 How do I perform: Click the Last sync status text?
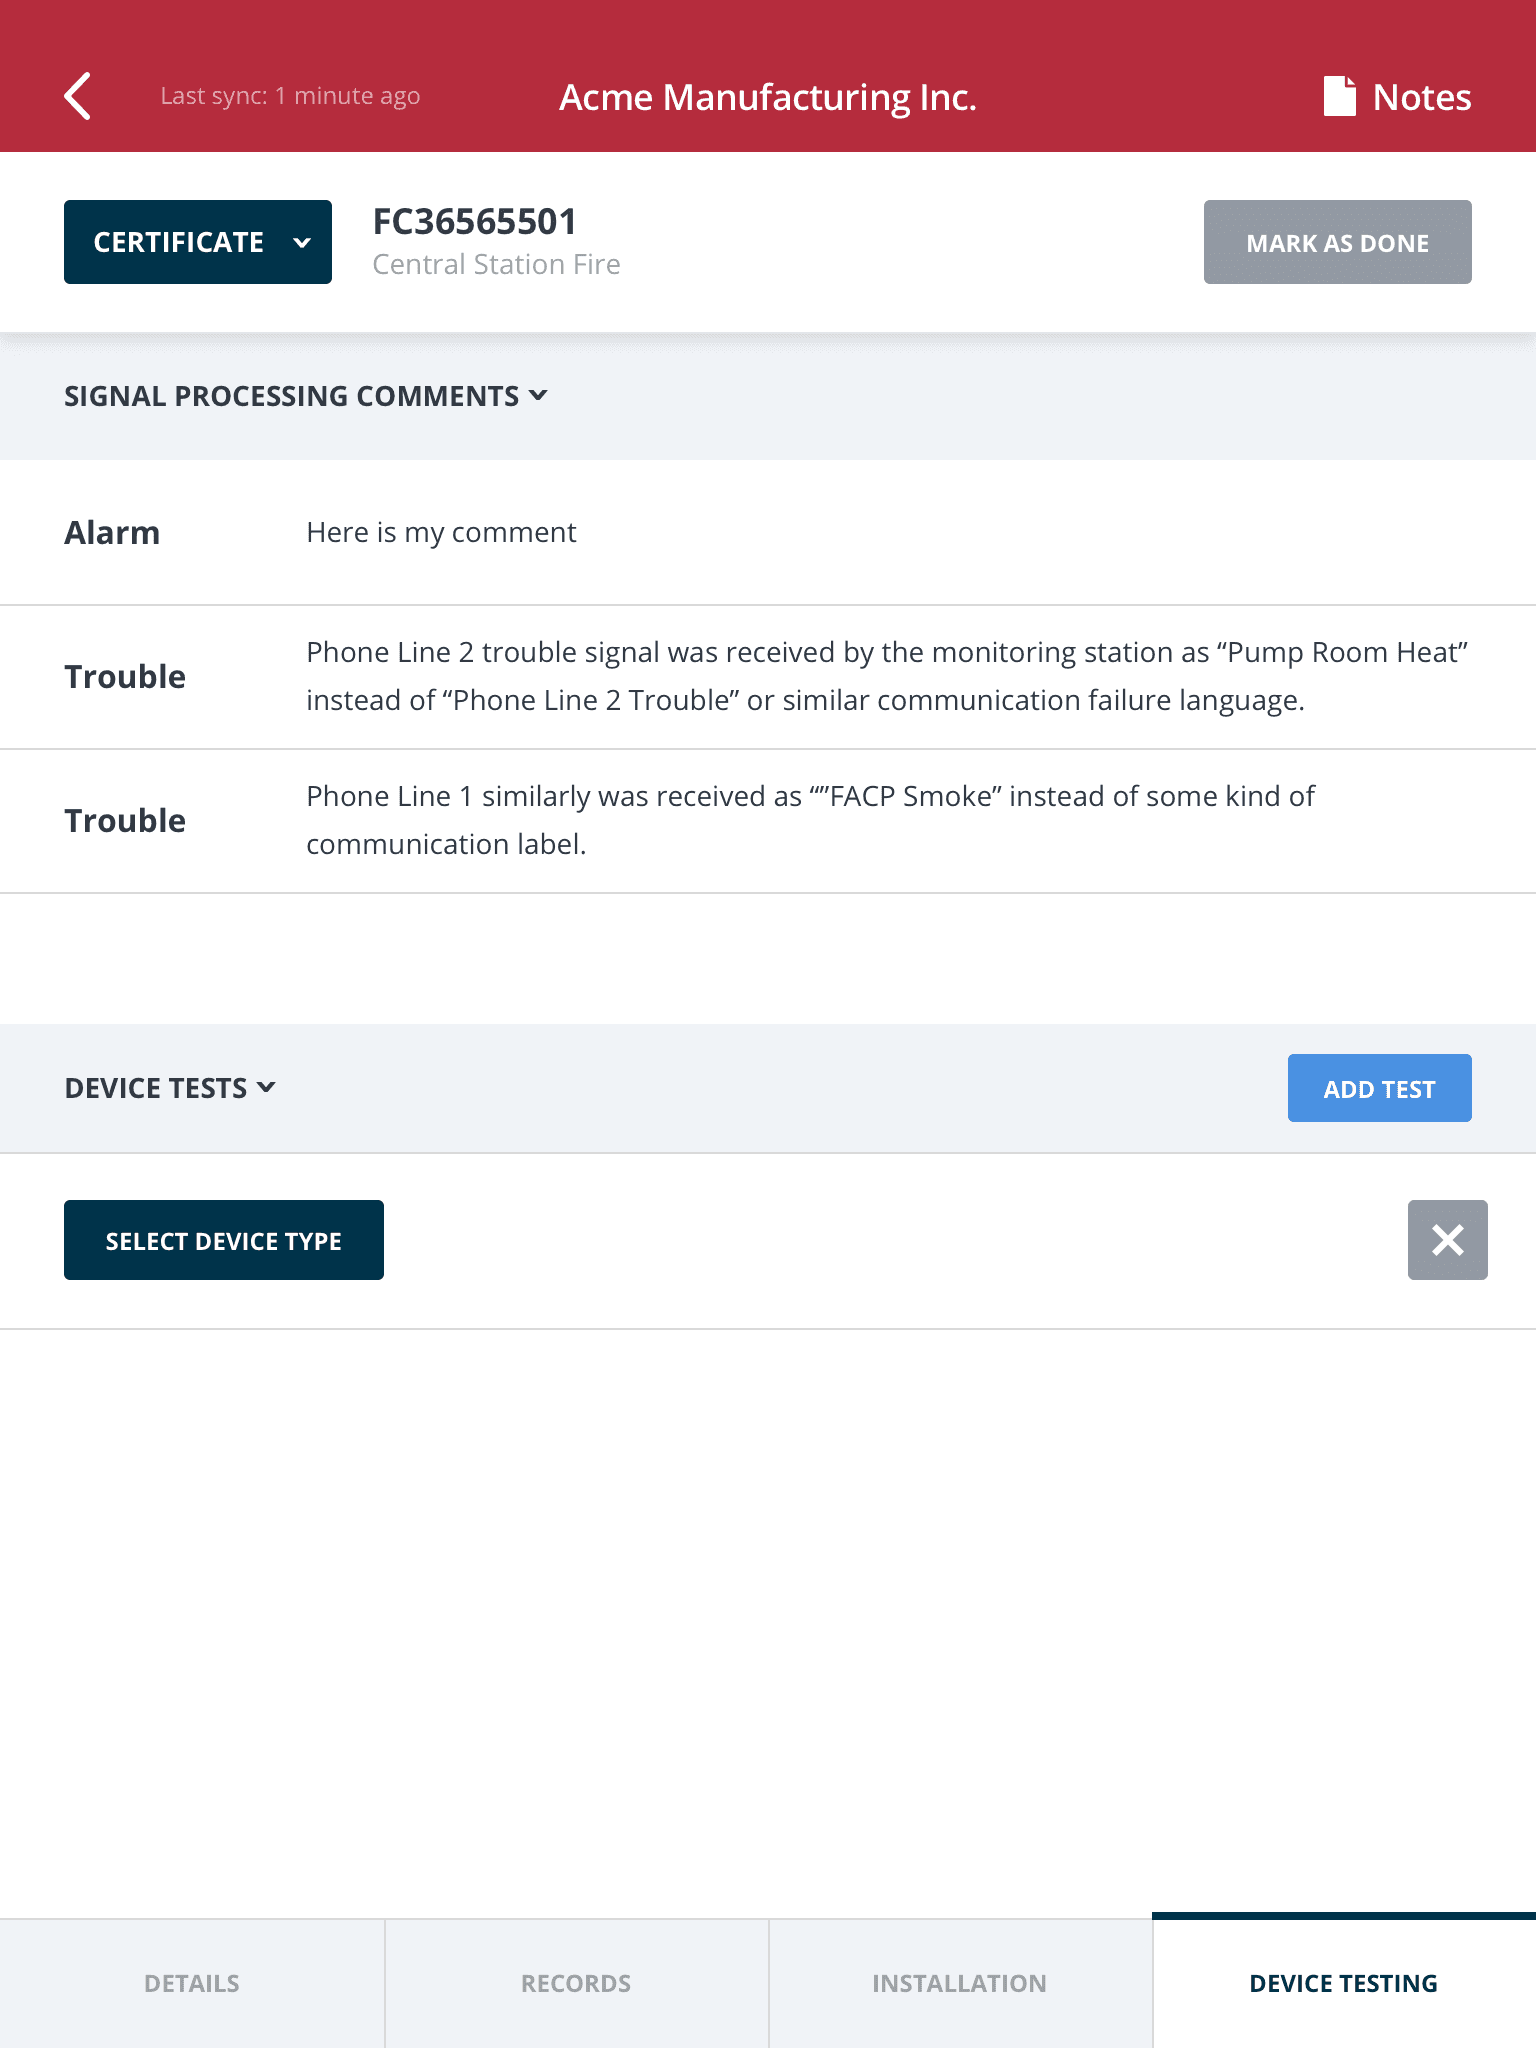pos(290,96)
